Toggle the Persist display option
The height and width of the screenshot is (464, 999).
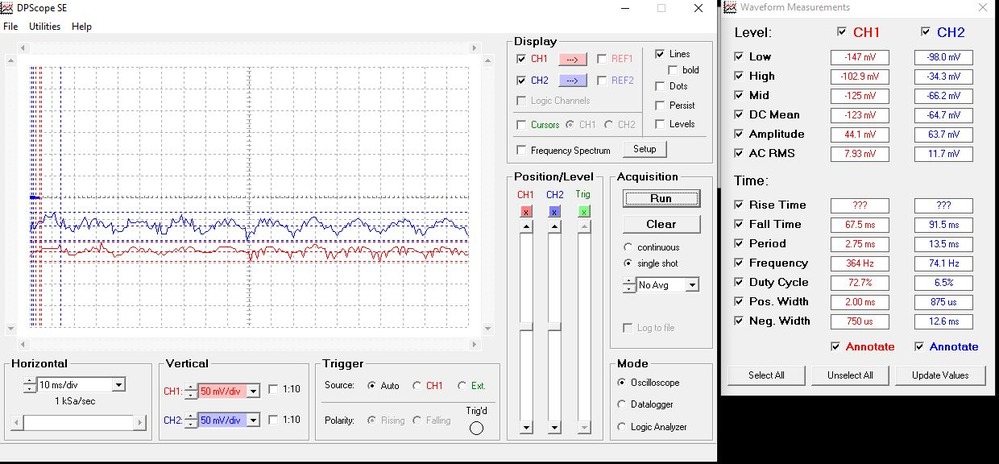tap(660, 105)
